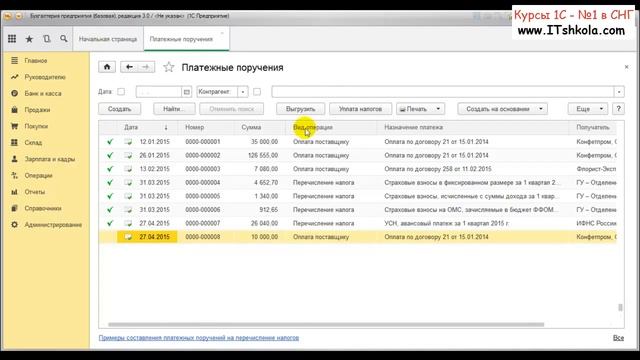The height and width of the screenshot is (360, 640).
Task: Click the Операции sidebar icon
Action: tap(15, 175)
